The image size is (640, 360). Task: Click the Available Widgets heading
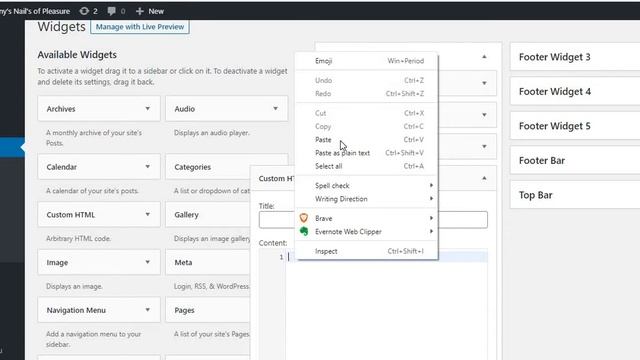[x=77, y=54]
